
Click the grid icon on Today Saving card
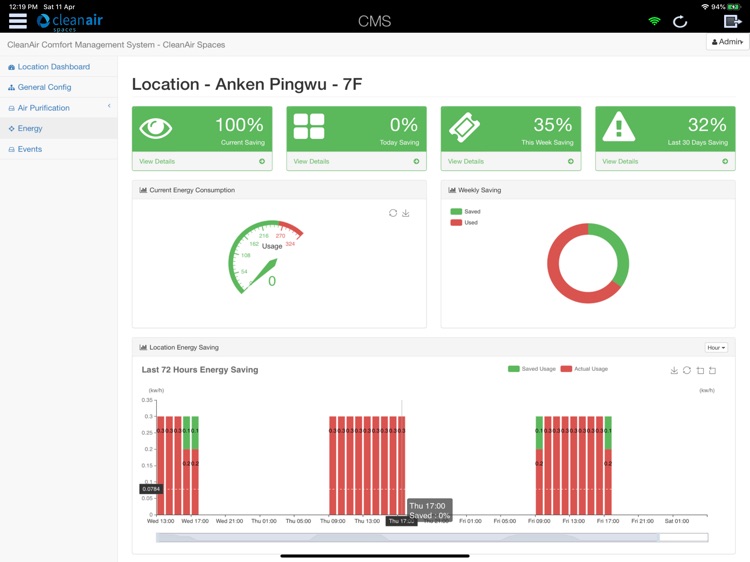pos(309,126)
